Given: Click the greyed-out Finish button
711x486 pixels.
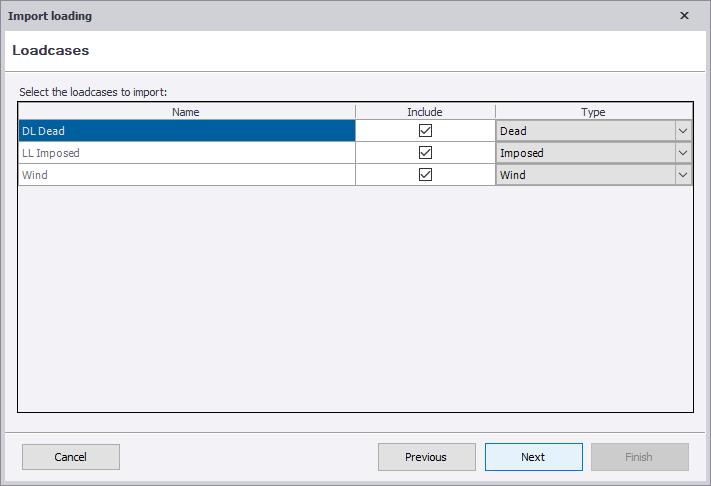Looking at the screenshot, I should [639, 457].
